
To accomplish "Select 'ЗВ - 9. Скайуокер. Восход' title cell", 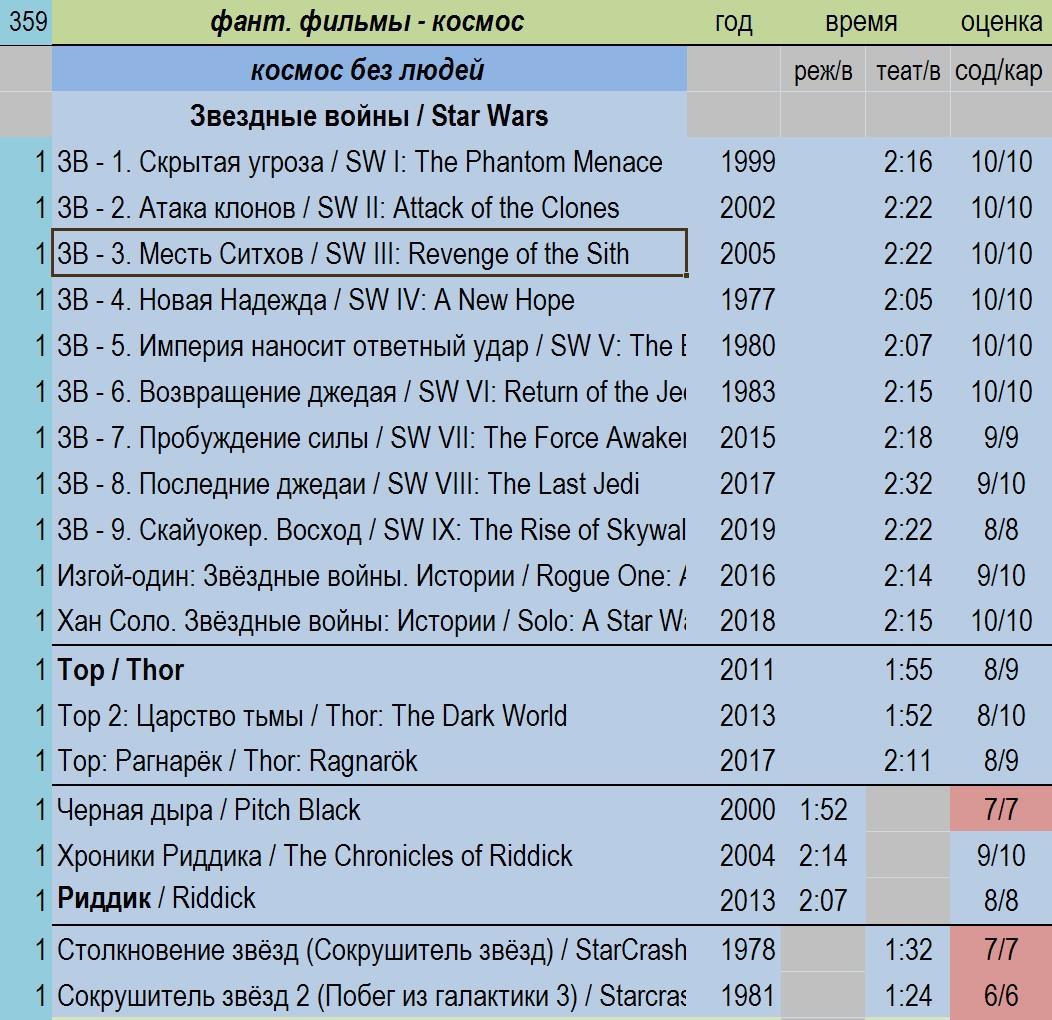I will (369, 529).
